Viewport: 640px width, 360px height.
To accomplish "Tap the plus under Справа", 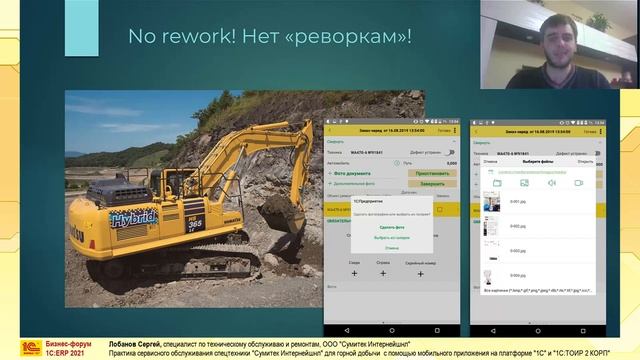I will (383, 273).
